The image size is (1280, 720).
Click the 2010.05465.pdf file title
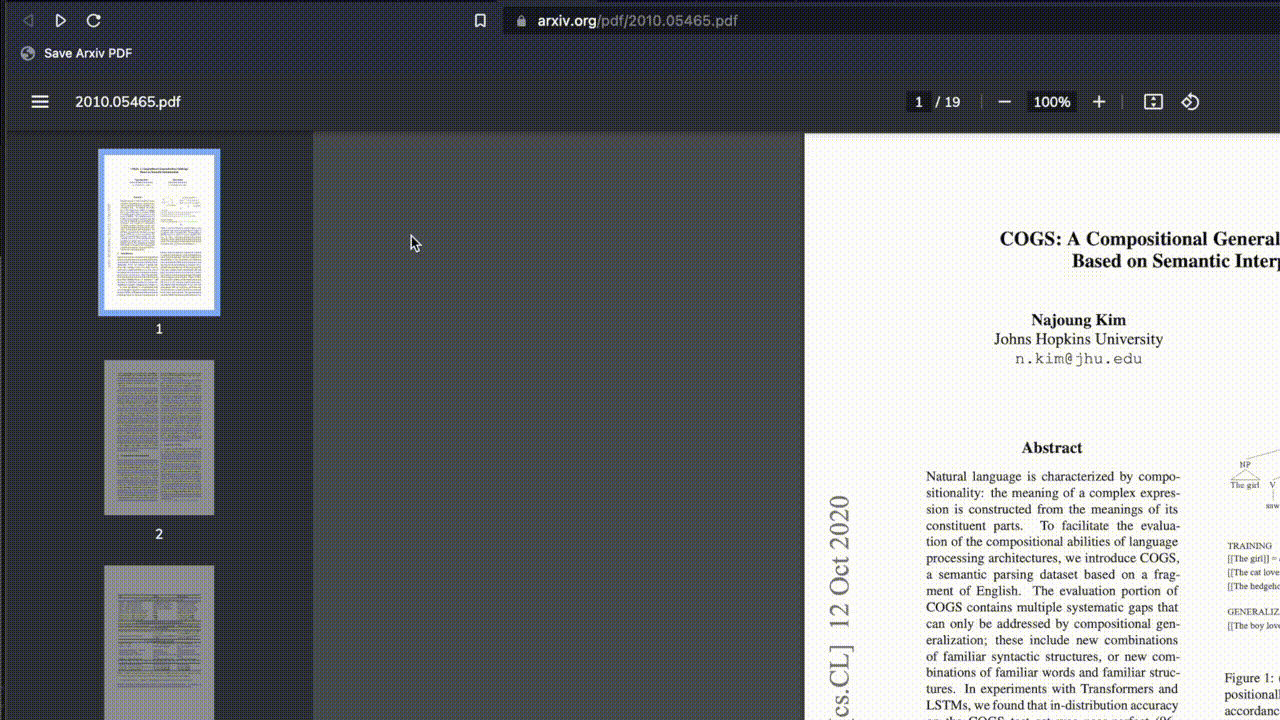128,102
